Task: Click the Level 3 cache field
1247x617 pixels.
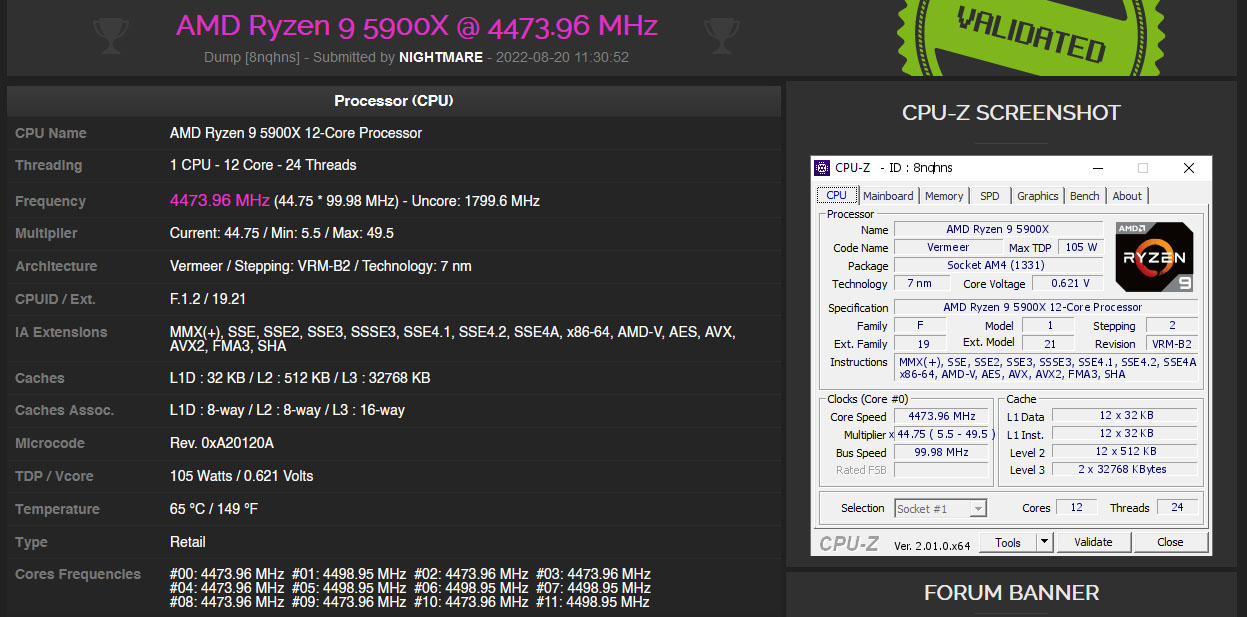Action: (x=1125, y=469)
